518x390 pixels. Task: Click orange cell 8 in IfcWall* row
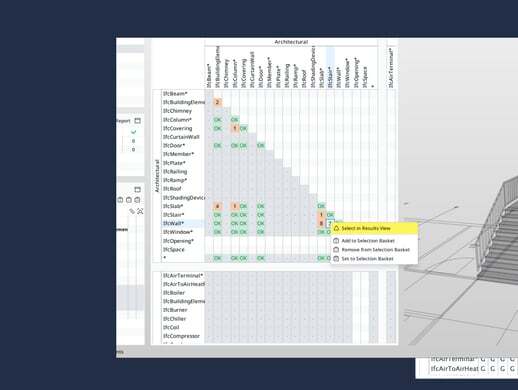[x=321, y=223]
